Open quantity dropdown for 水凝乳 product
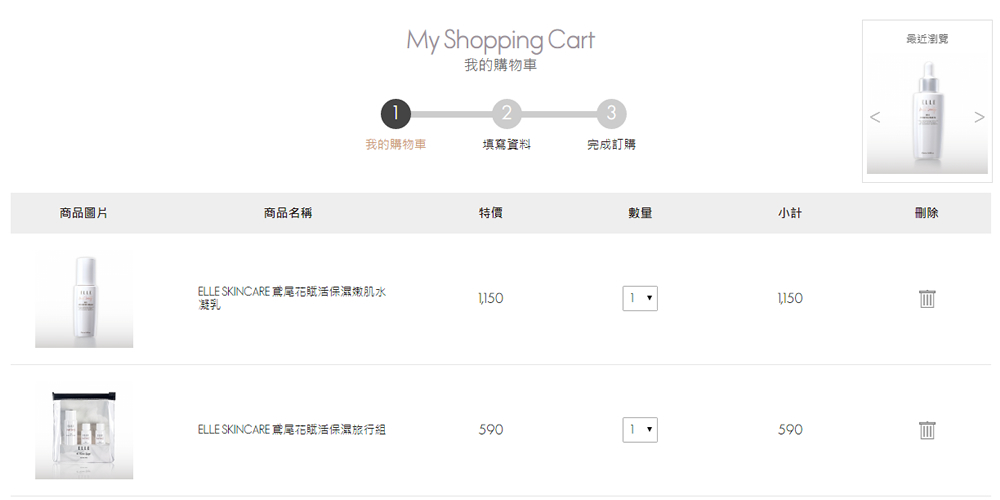 640,298
